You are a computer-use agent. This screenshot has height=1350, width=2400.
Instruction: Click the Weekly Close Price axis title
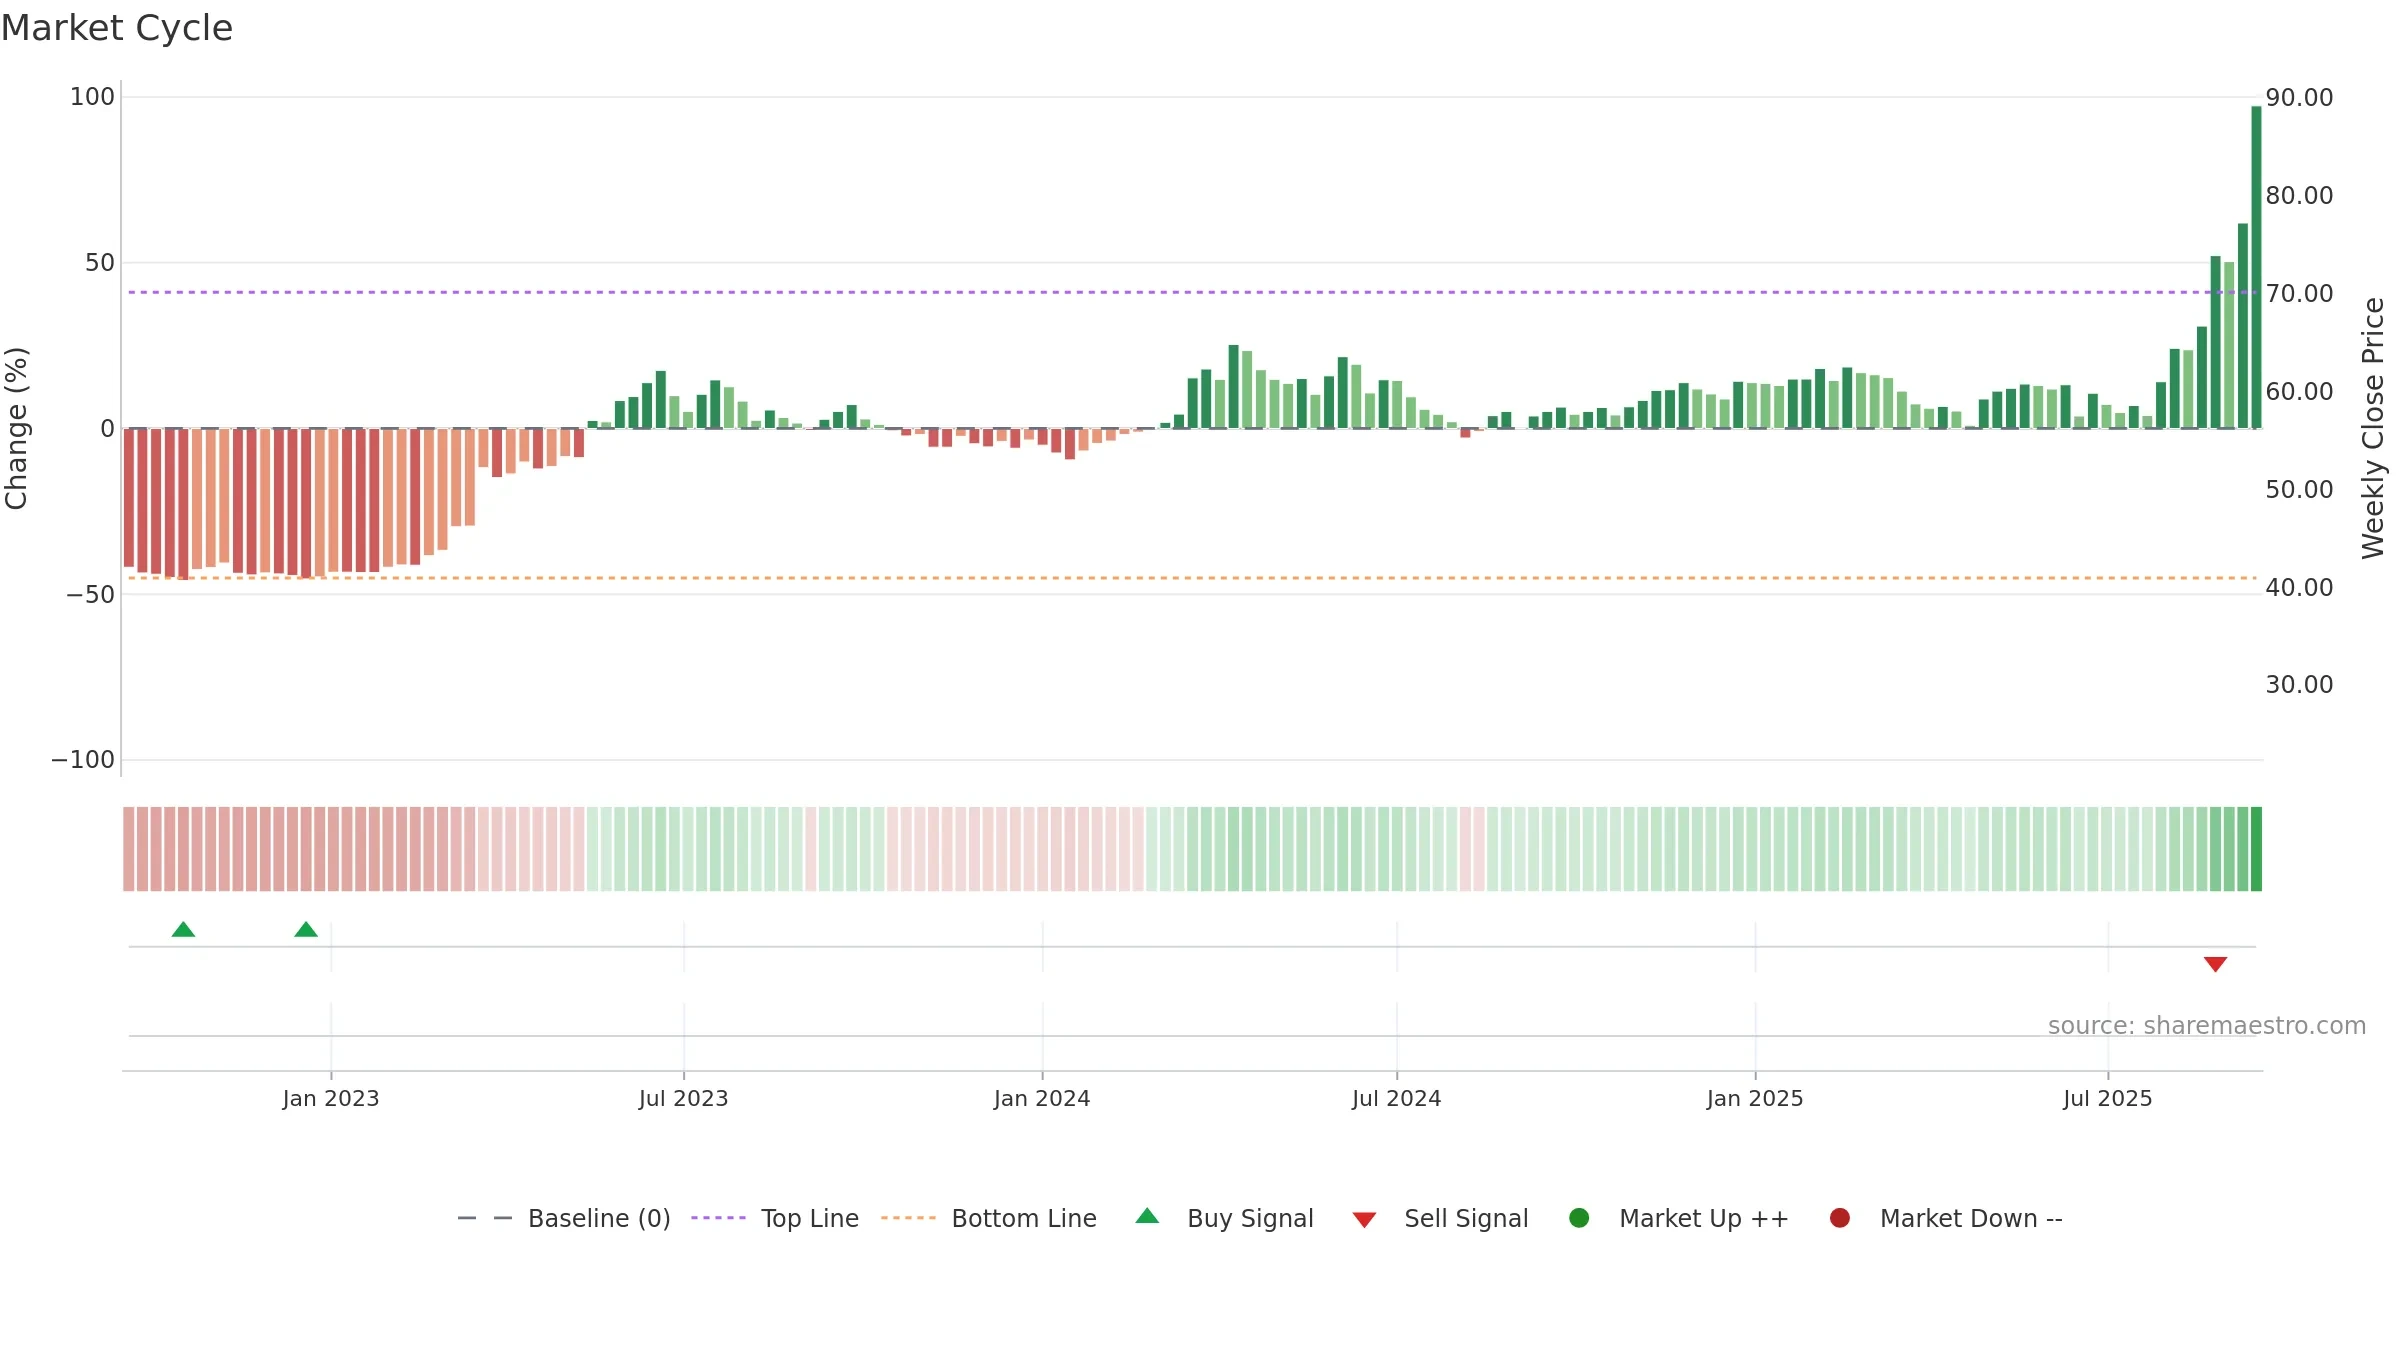click(x=2374, y=428)
